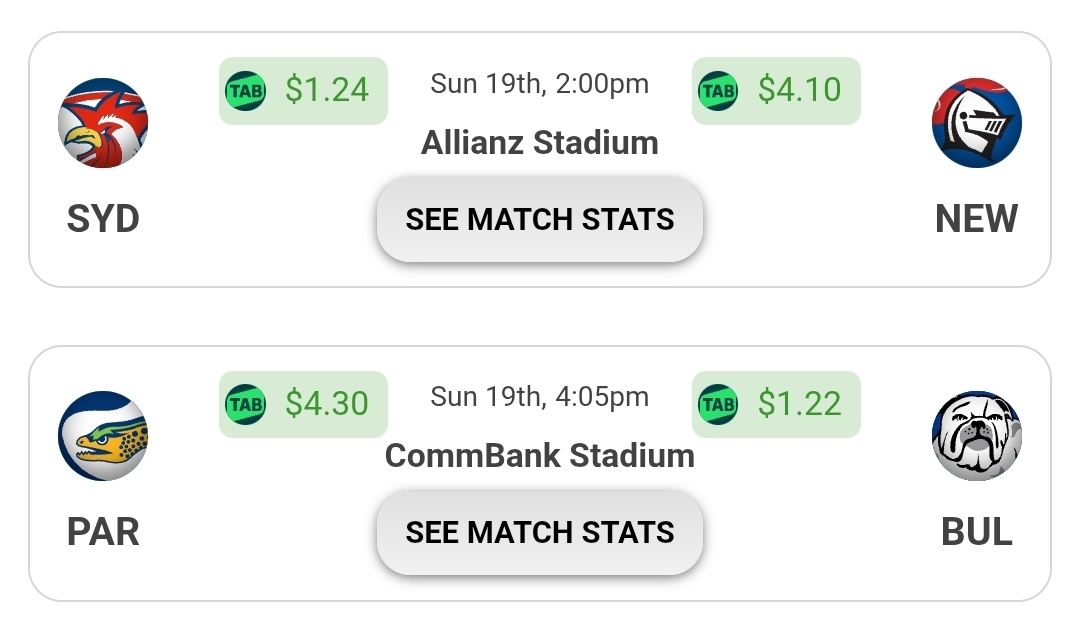
Task: Click the NEW team abbreviation
Action: click(976, 219)
